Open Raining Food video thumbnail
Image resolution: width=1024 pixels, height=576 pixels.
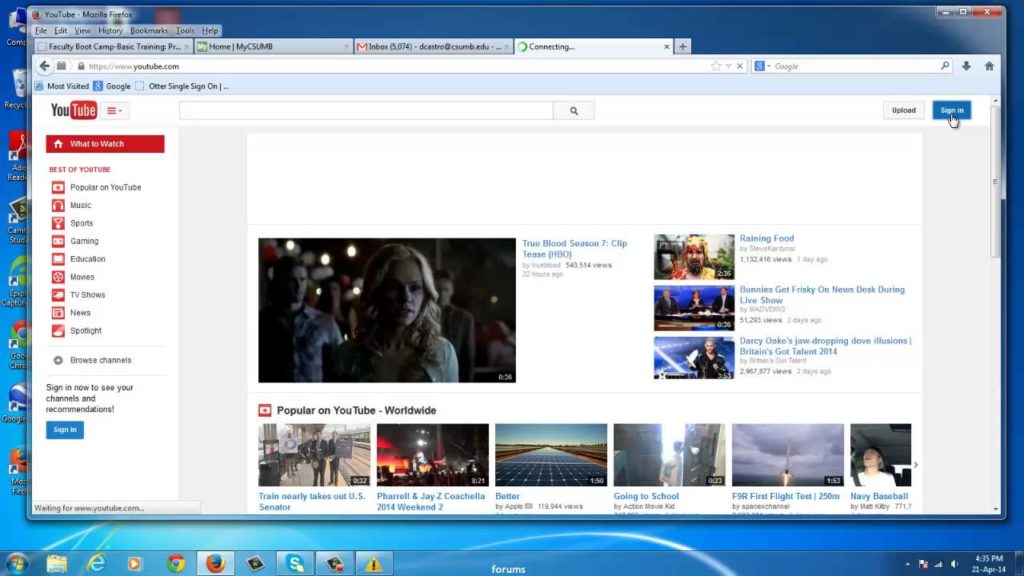tap(694, 257)
